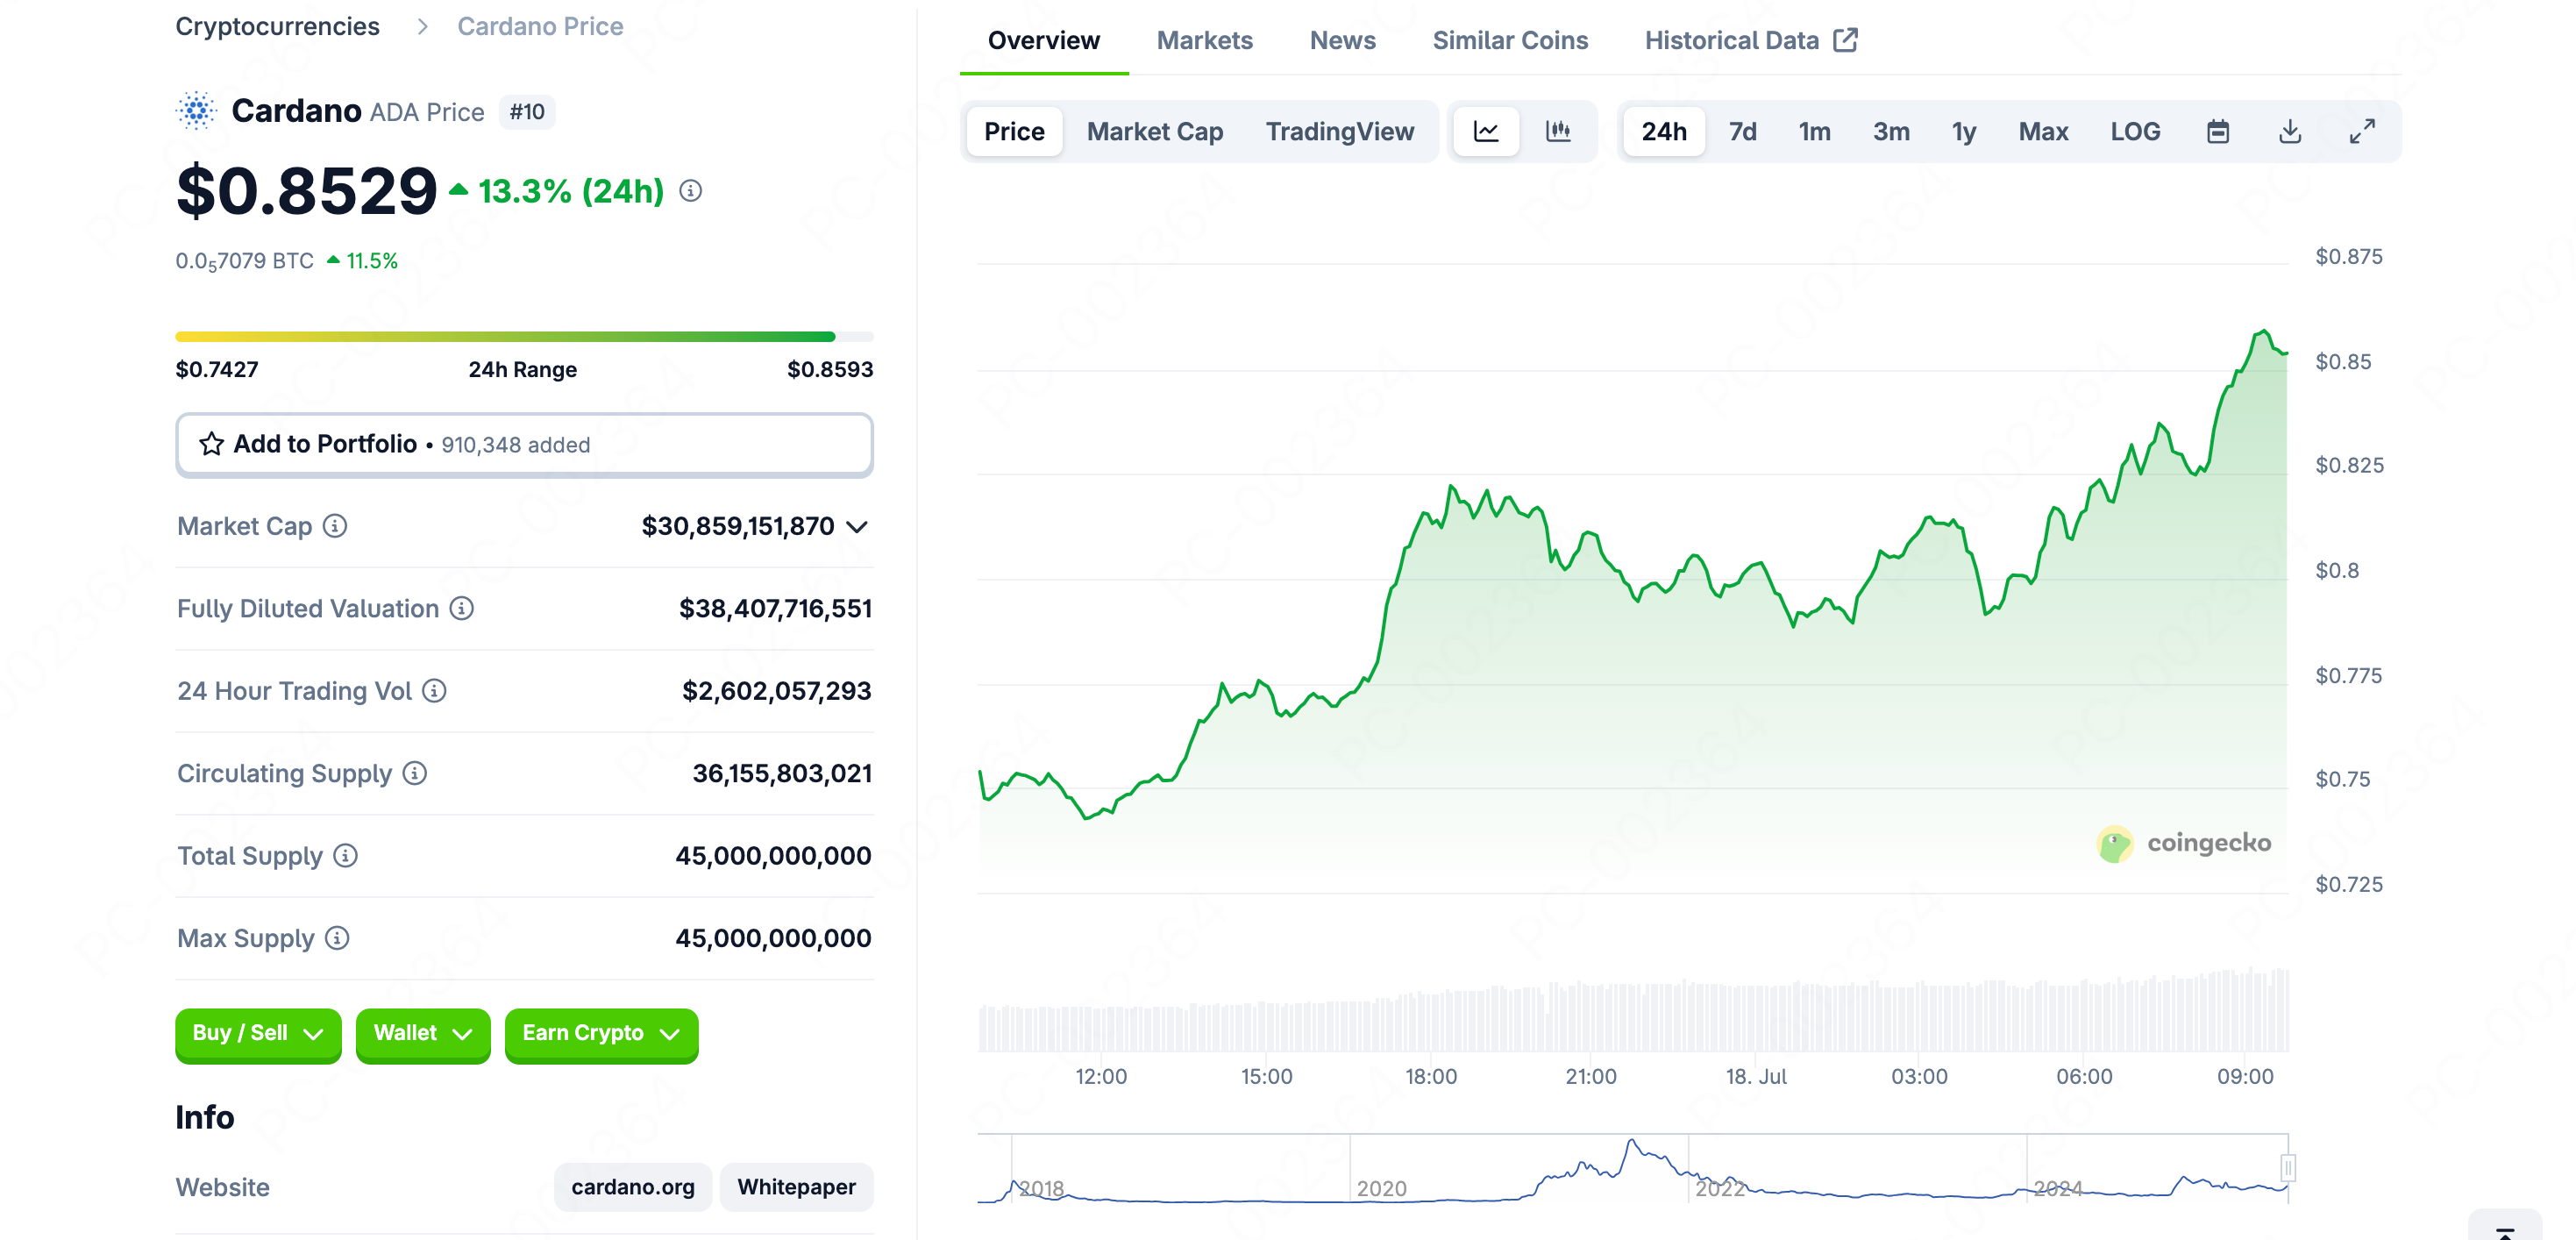Show Market Cap info tooltip icon
This screenshot has height=1240, width=2576.
(335, 526)
